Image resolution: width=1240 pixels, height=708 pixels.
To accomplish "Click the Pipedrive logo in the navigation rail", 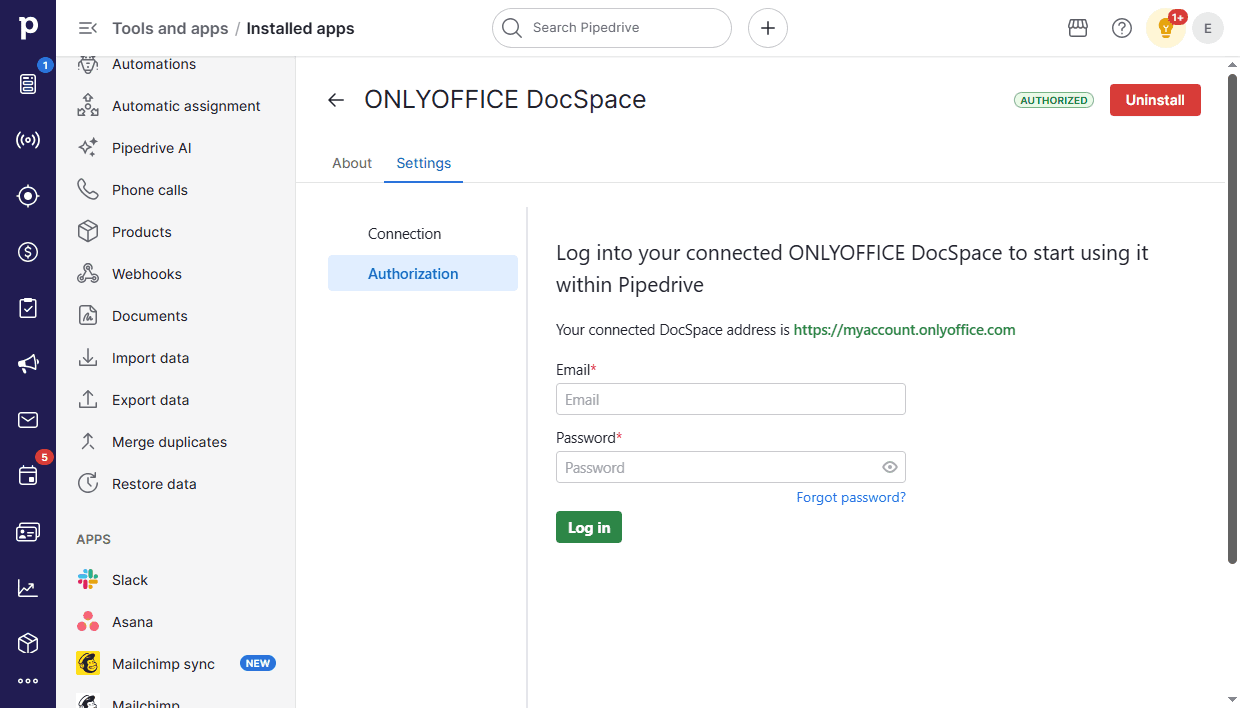I will 28,28.
